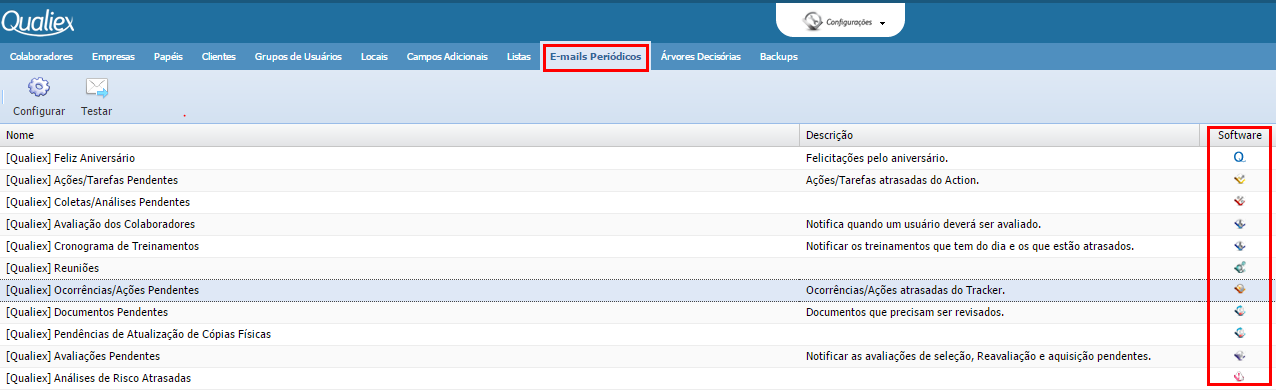Click software icon in Avaliação dos Colaboradores row

coord(1240,224)
